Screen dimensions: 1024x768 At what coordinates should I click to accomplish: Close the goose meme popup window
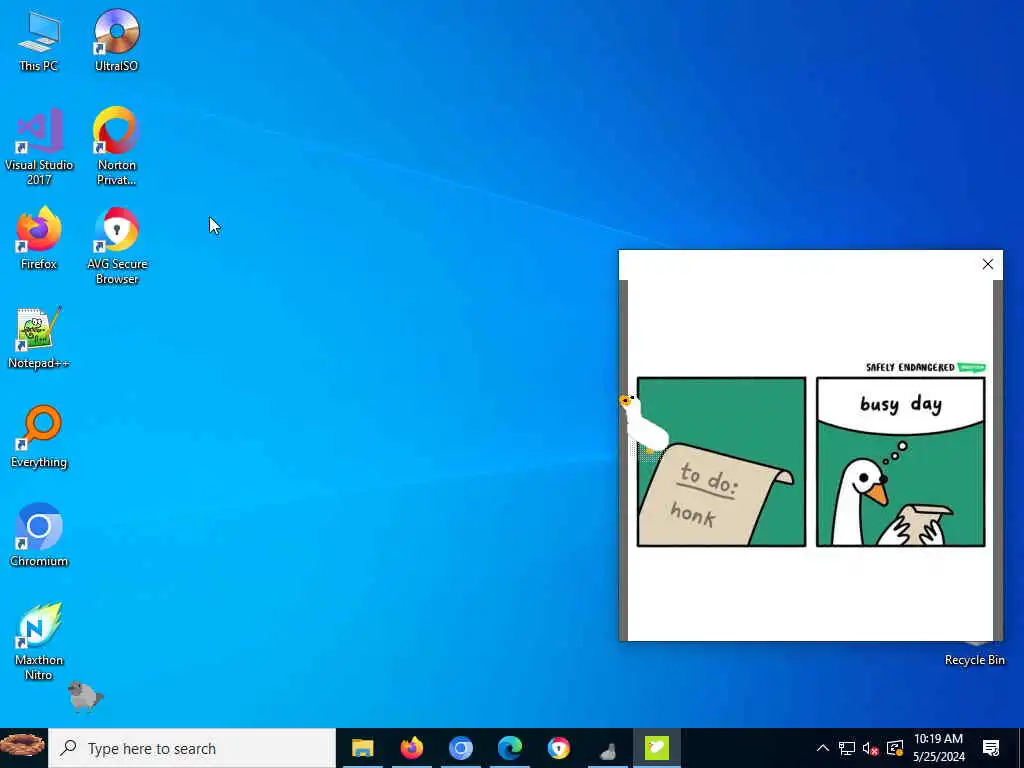click(x=987, y=264)
